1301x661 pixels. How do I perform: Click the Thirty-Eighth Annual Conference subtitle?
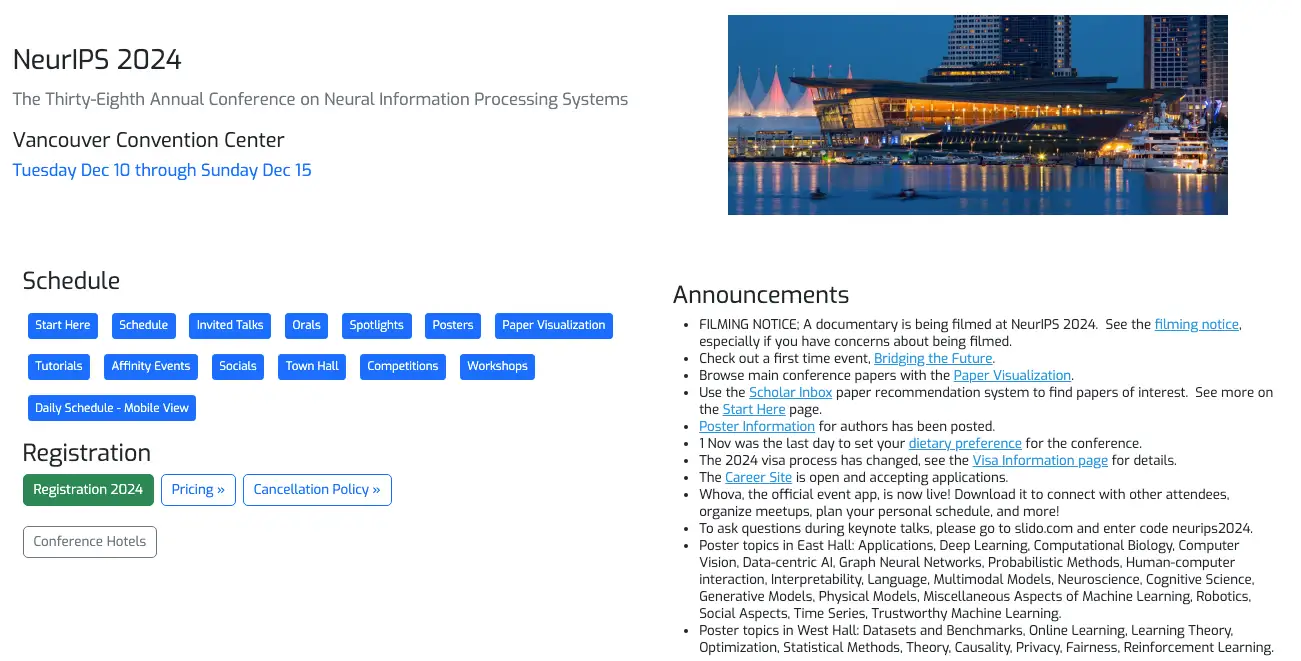(321, 99)
